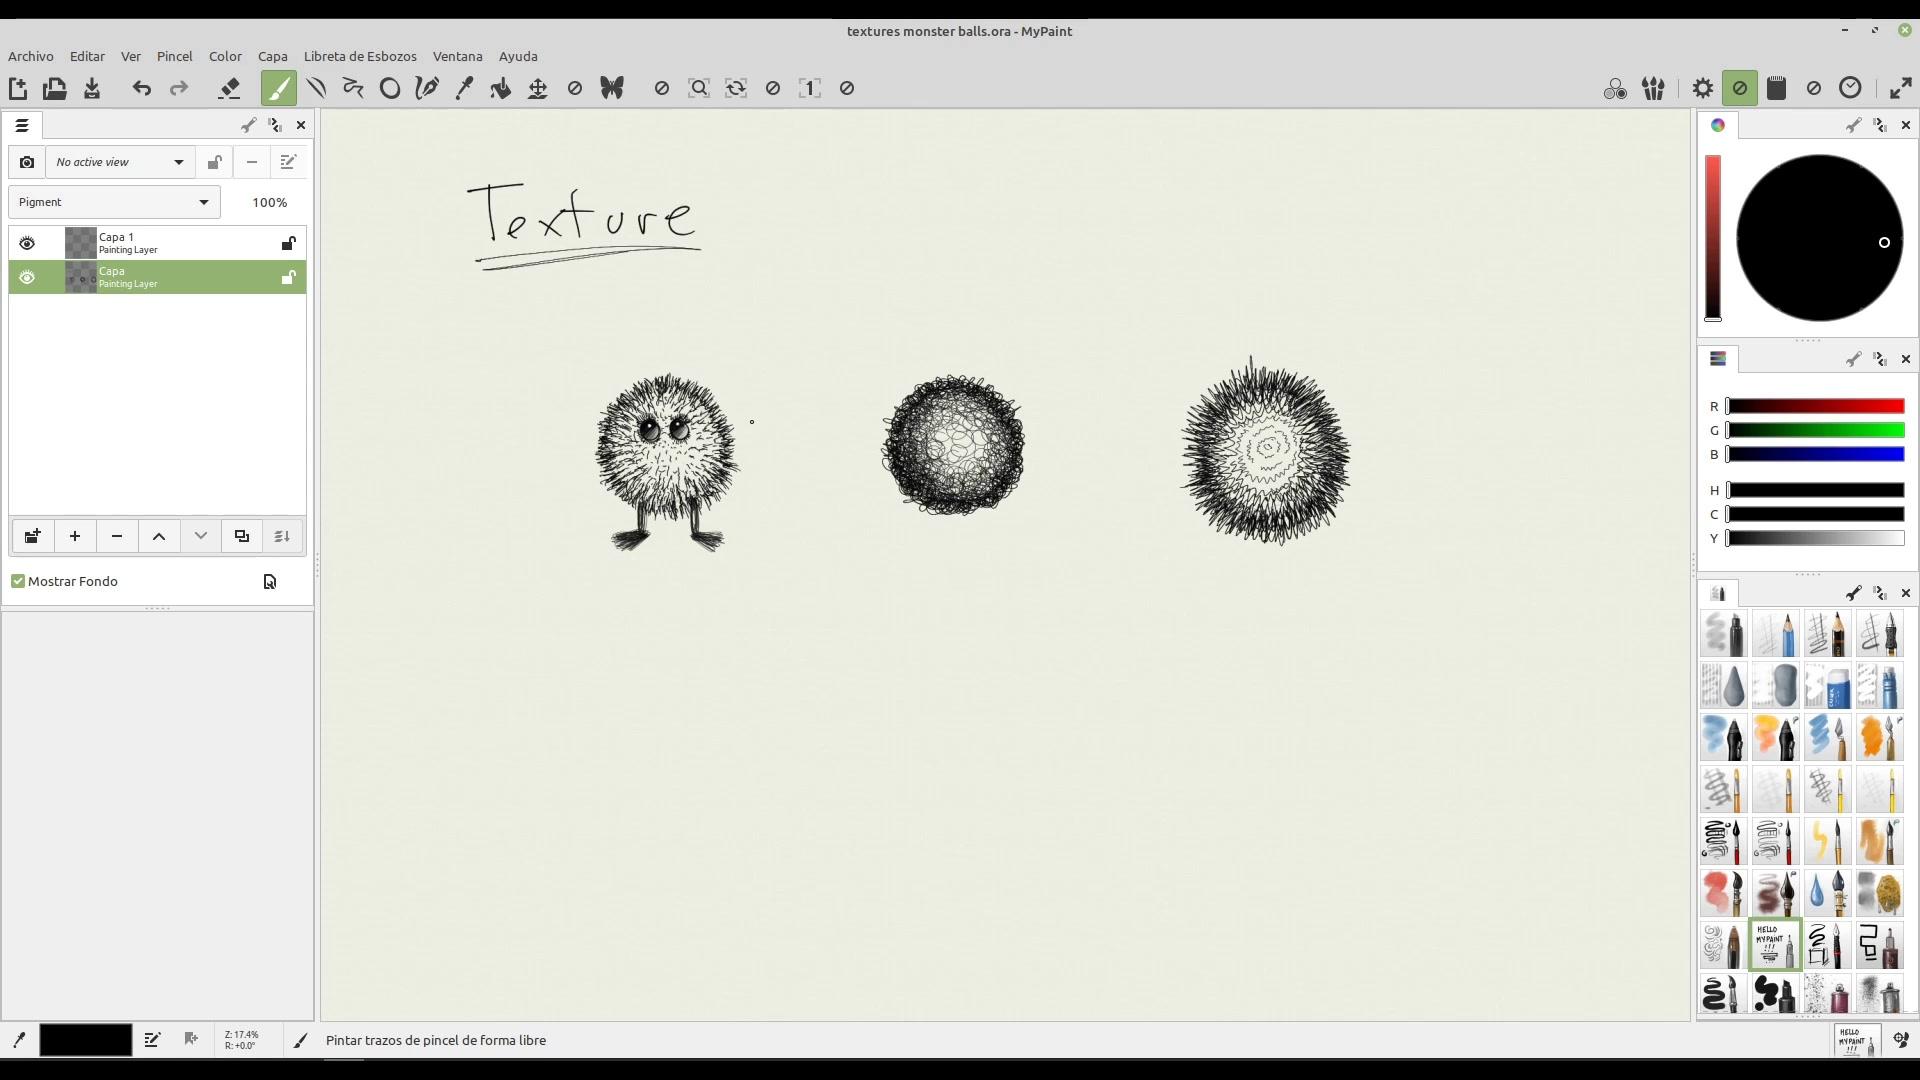1920x1080 pixels.
Task: Open the Editar menu
Action: tap(87, 56)
